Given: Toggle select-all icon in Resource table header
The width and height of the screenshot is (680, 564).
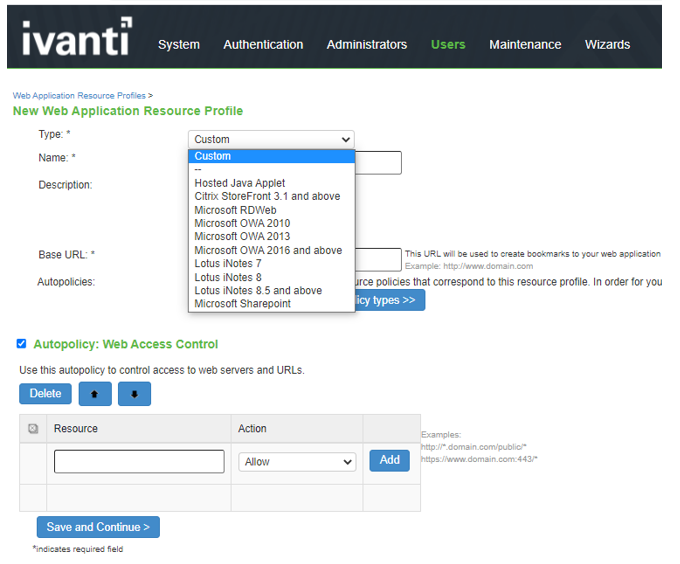Looking at the screenshot, I should point(33,429).
